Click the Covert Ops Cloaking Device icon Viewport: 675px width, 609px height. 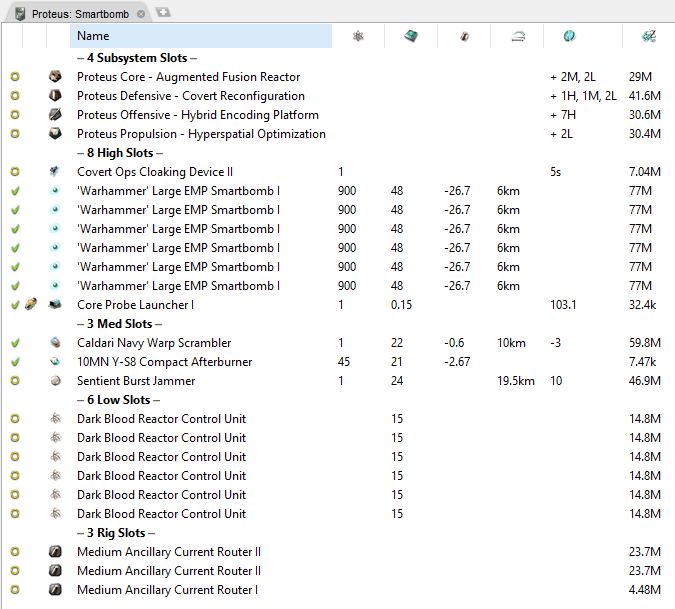(x=55, y=172)
